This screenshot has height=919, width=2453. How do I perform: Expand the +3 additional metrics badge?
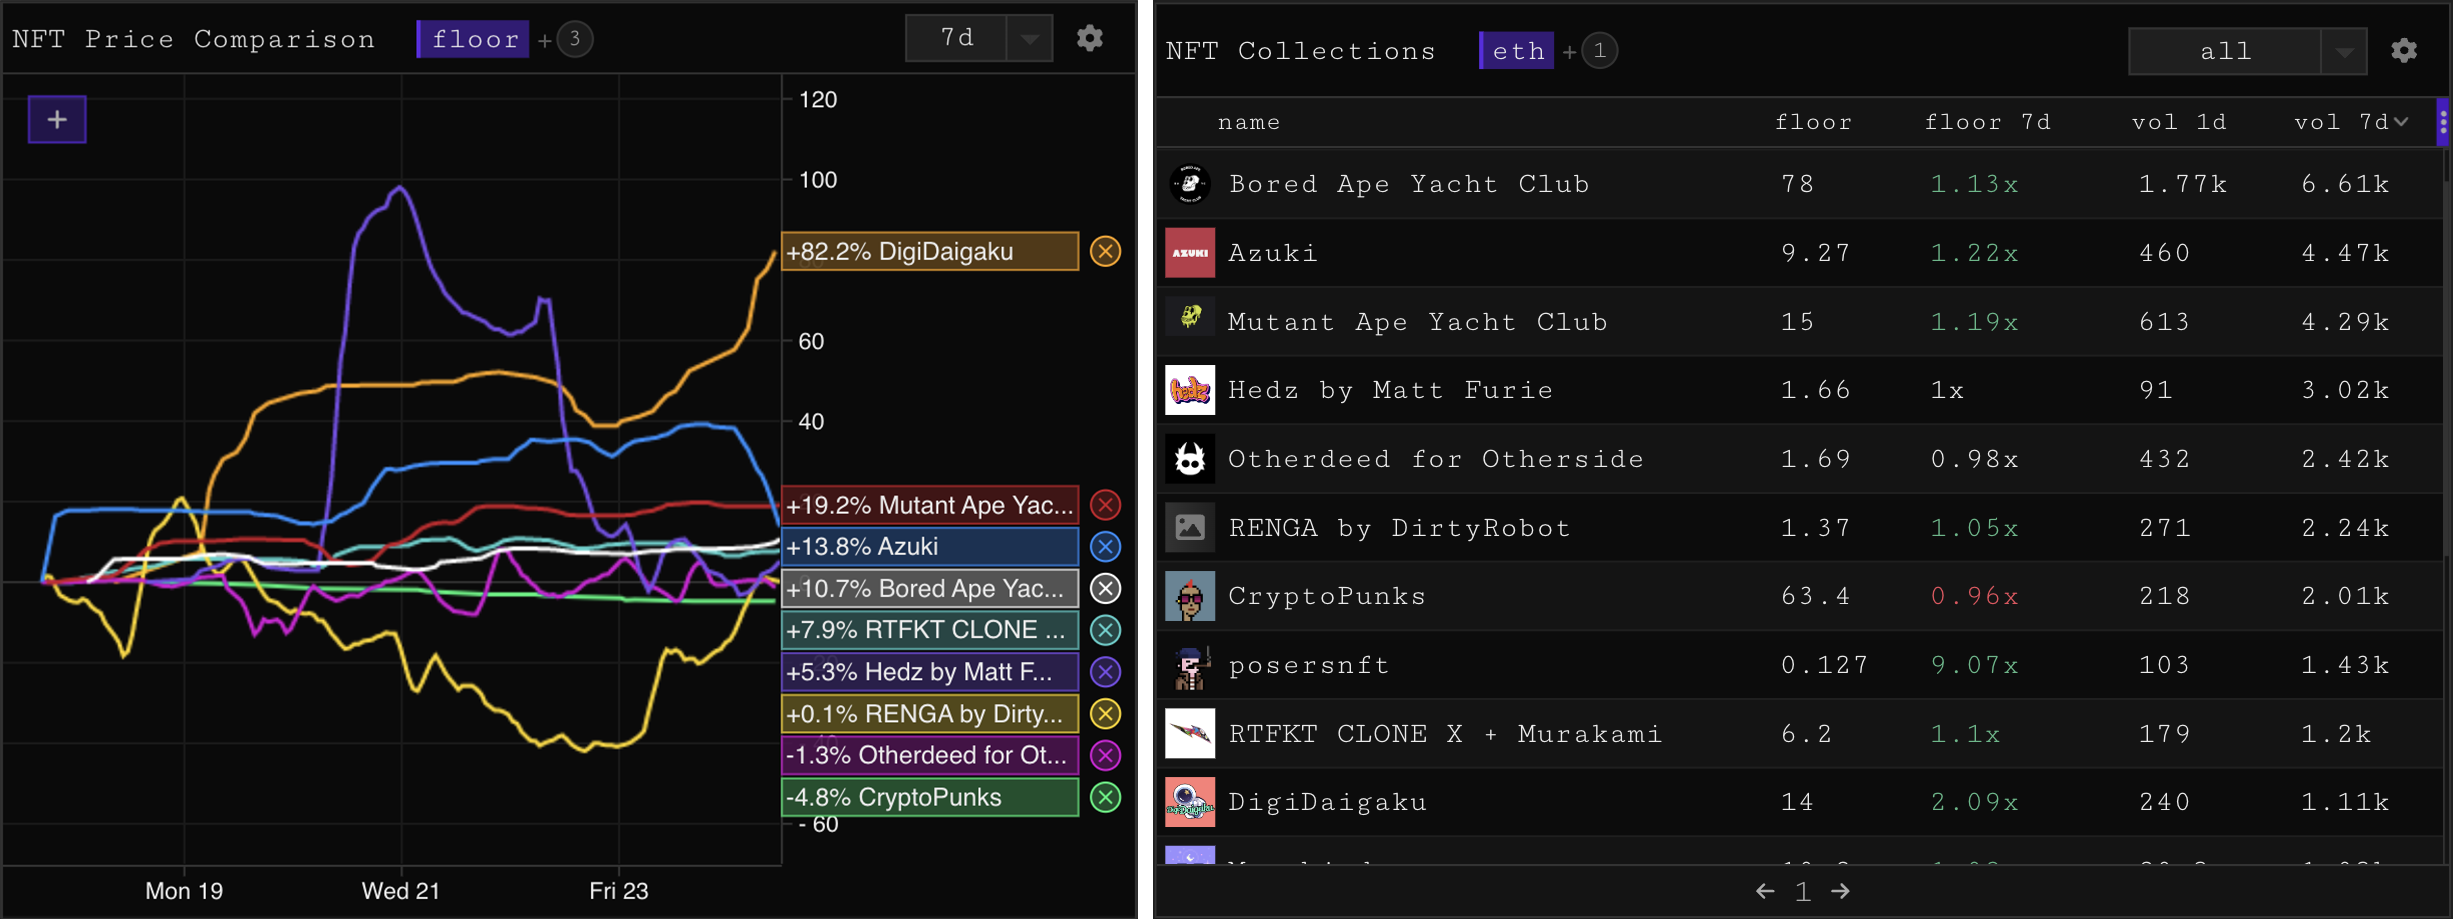[x=574, y=39]
